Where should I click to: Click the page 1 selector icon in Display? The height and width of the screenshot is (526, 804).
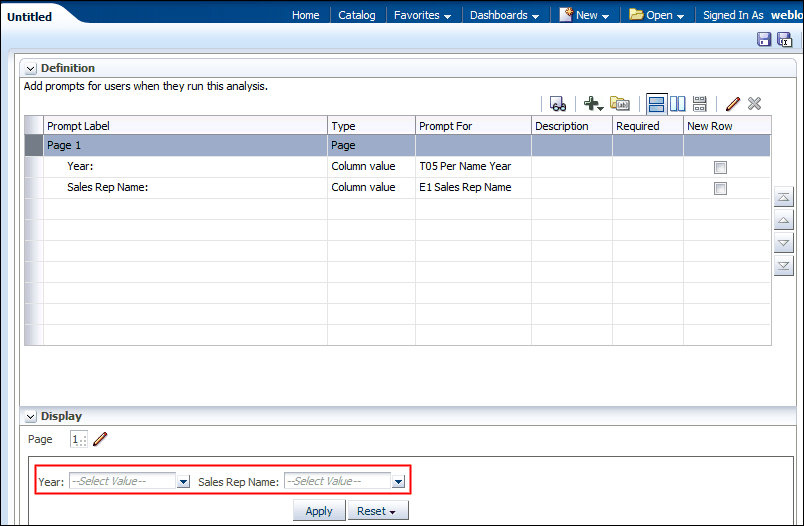(x=78, y=439)
